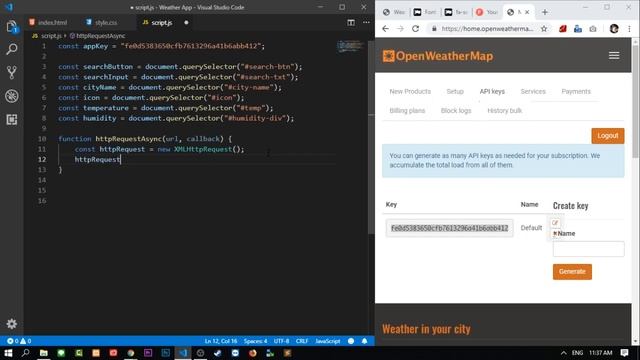This screenshot has width=640, height=360.
Task: Open the Payments tab
Action: coord(576,91)
